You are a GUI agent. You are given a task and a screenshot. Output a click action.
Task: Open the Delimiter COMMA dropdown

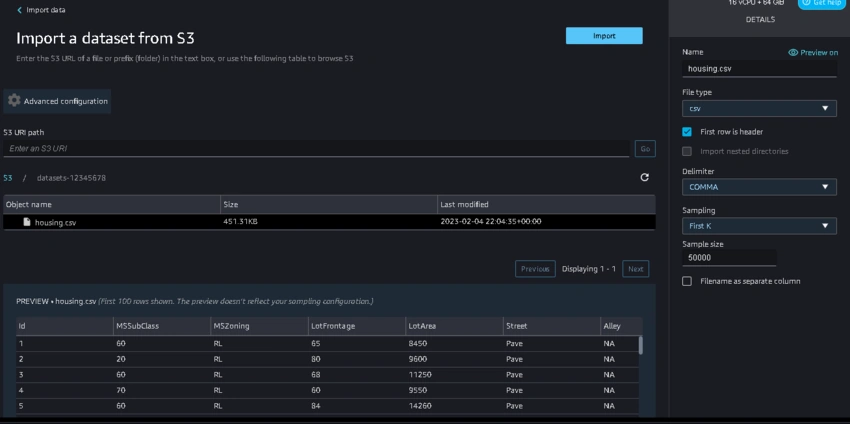[759, 187]
